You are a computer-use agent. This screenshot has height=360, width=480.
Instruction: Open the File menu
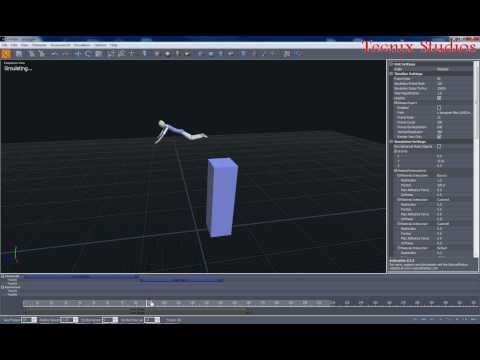(x=5, y=45)
